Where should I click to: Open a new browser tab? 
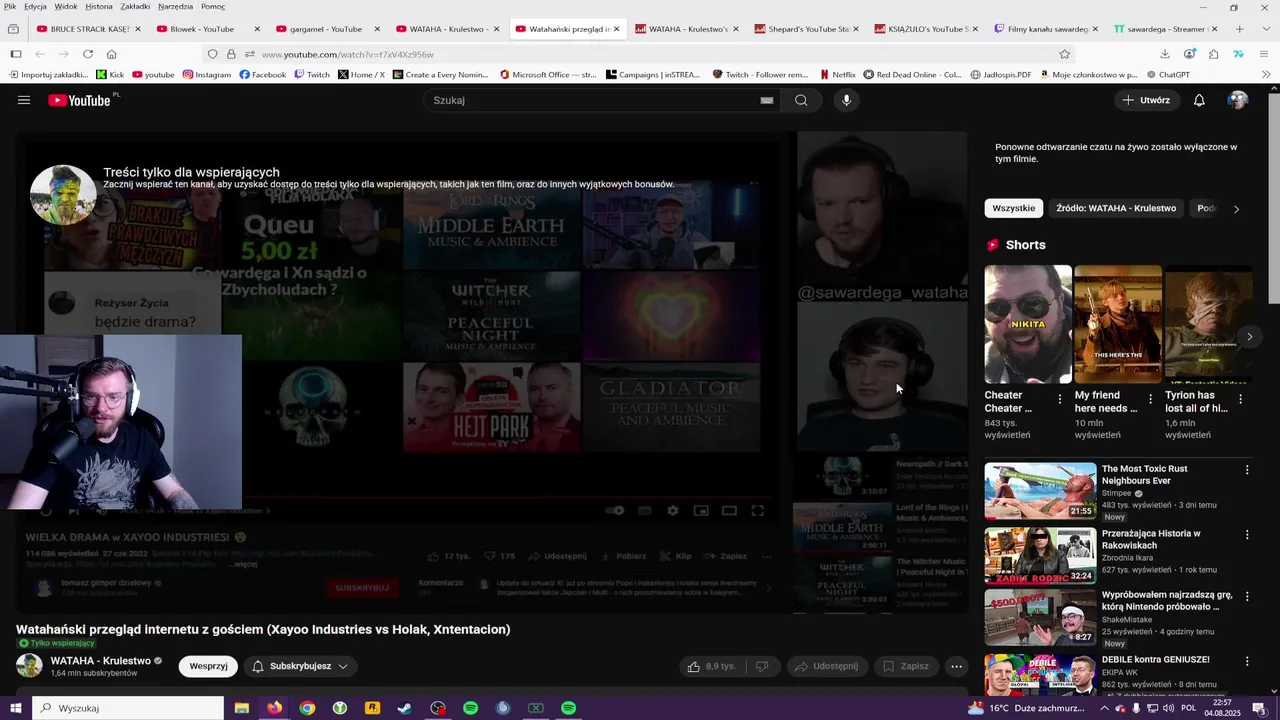click(x=1239, y=29)
